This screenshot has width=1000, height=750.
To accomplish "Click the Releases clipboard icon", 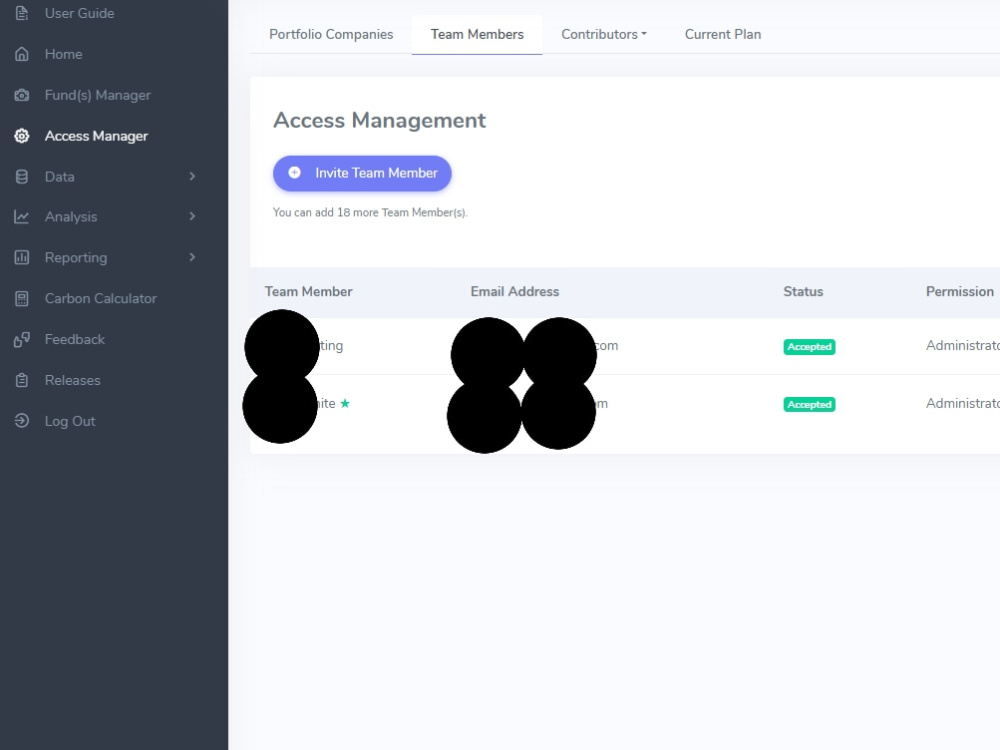I will click(22, 380).
